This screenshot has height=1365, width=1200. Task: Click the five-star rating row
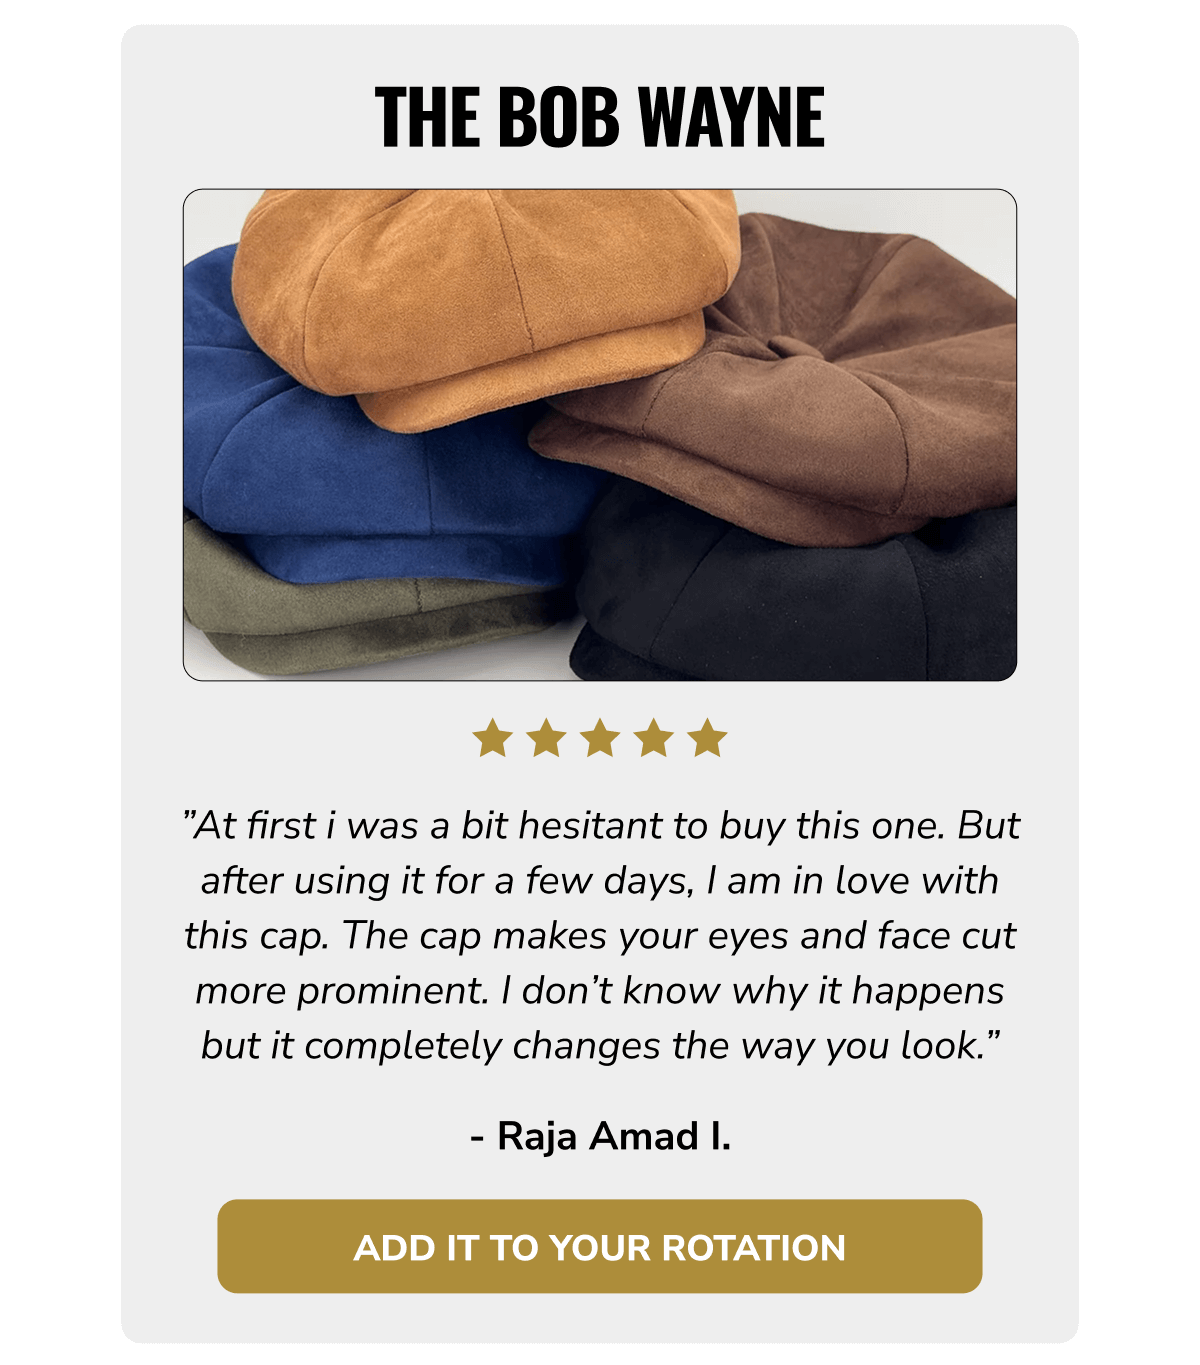pos(601,738)
